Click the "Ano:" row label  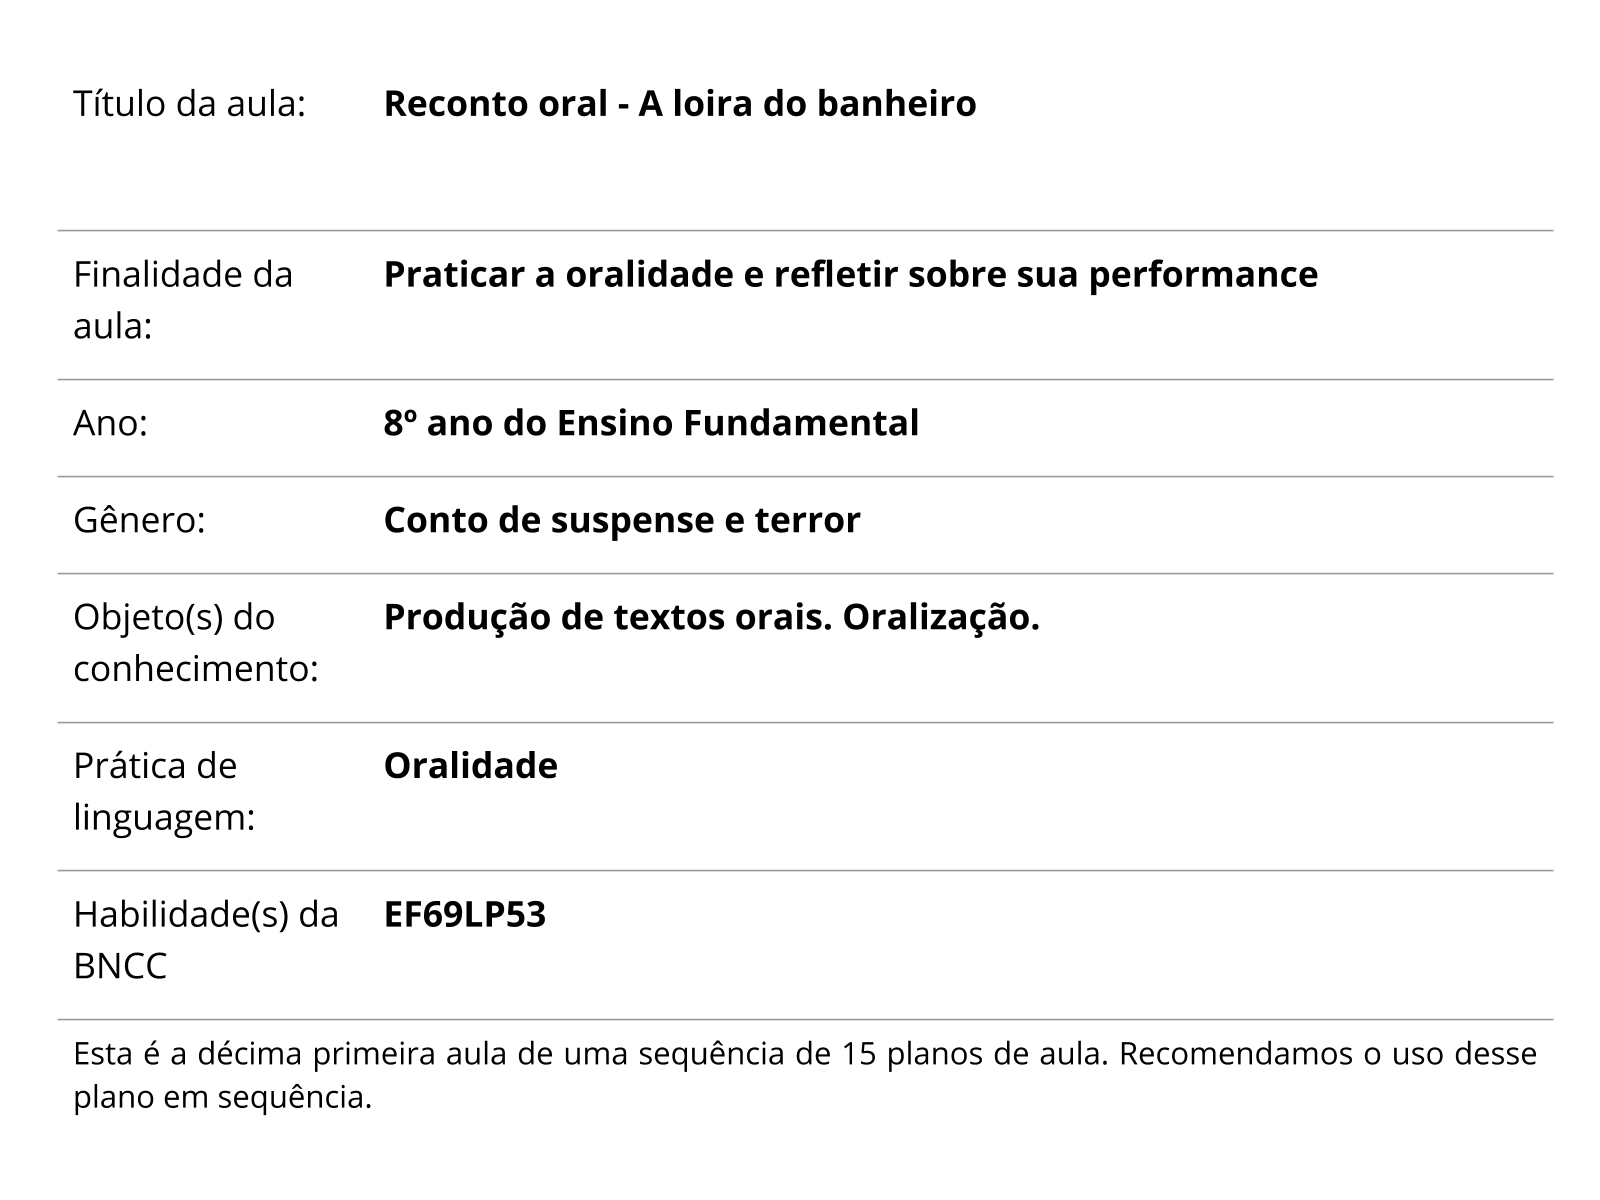[x=110, y=423]
